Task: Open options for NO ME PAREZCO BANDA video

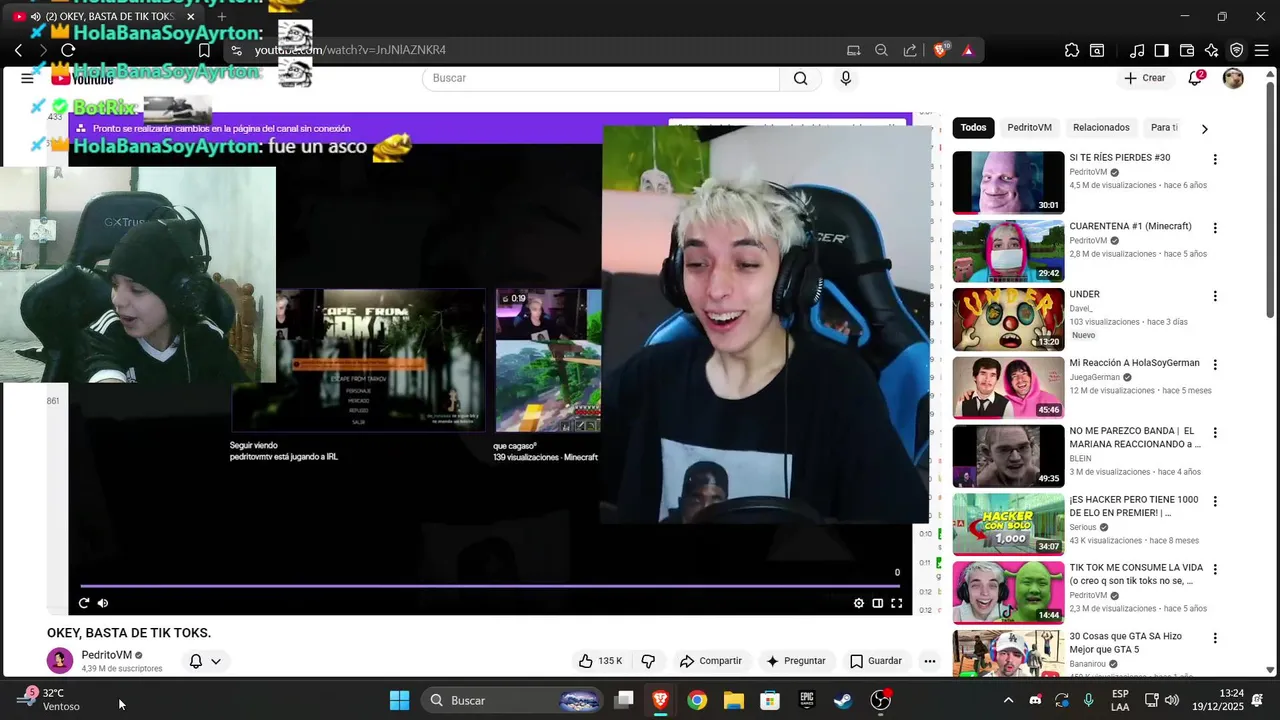Action: click(1215, 433)
